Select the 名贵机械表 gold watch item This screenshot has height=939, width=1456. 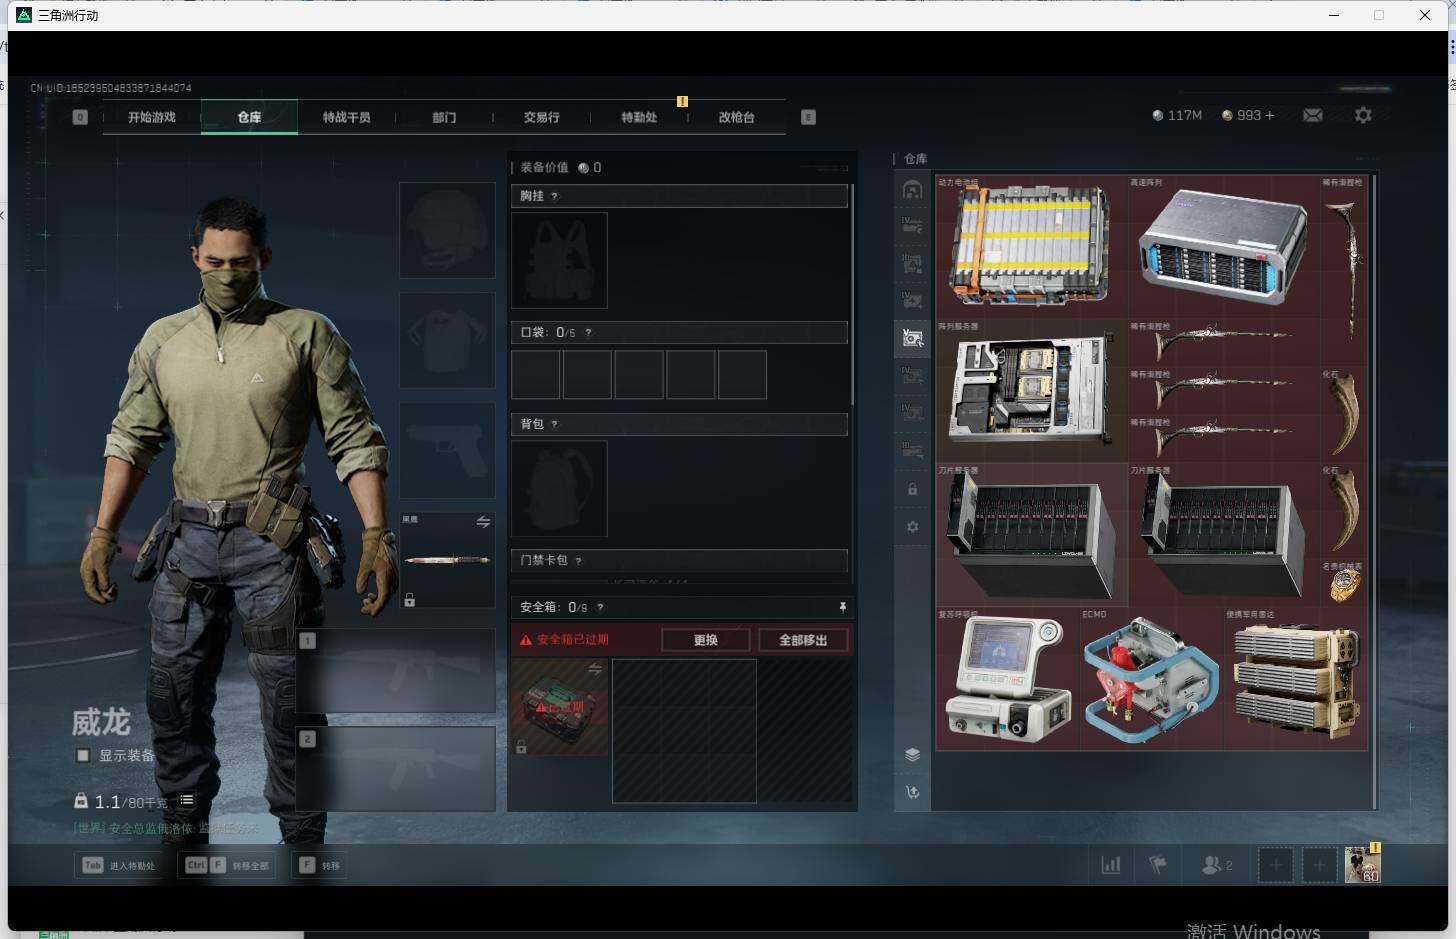1344,583
